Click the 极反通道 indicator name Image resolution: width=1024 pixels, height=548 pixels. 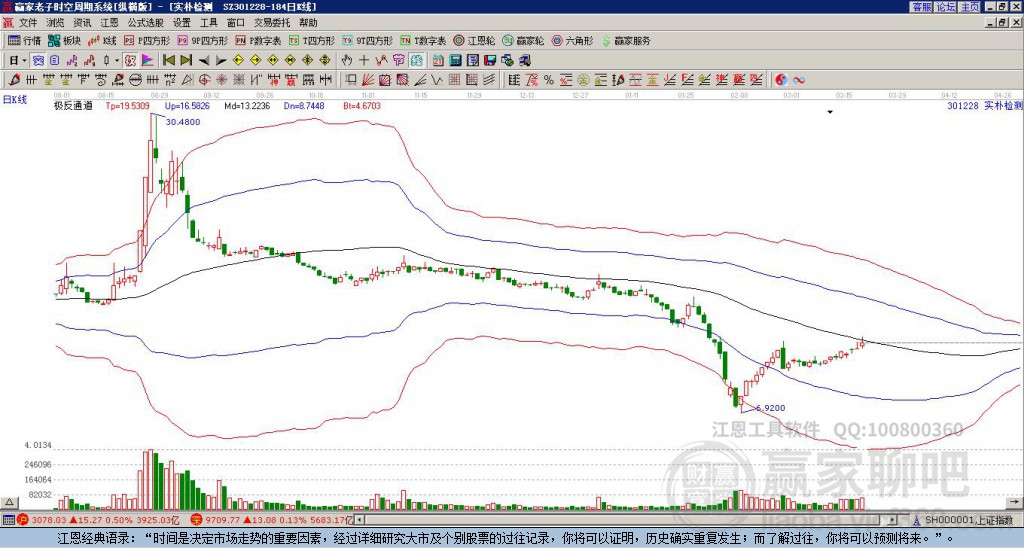click(73, 105)
